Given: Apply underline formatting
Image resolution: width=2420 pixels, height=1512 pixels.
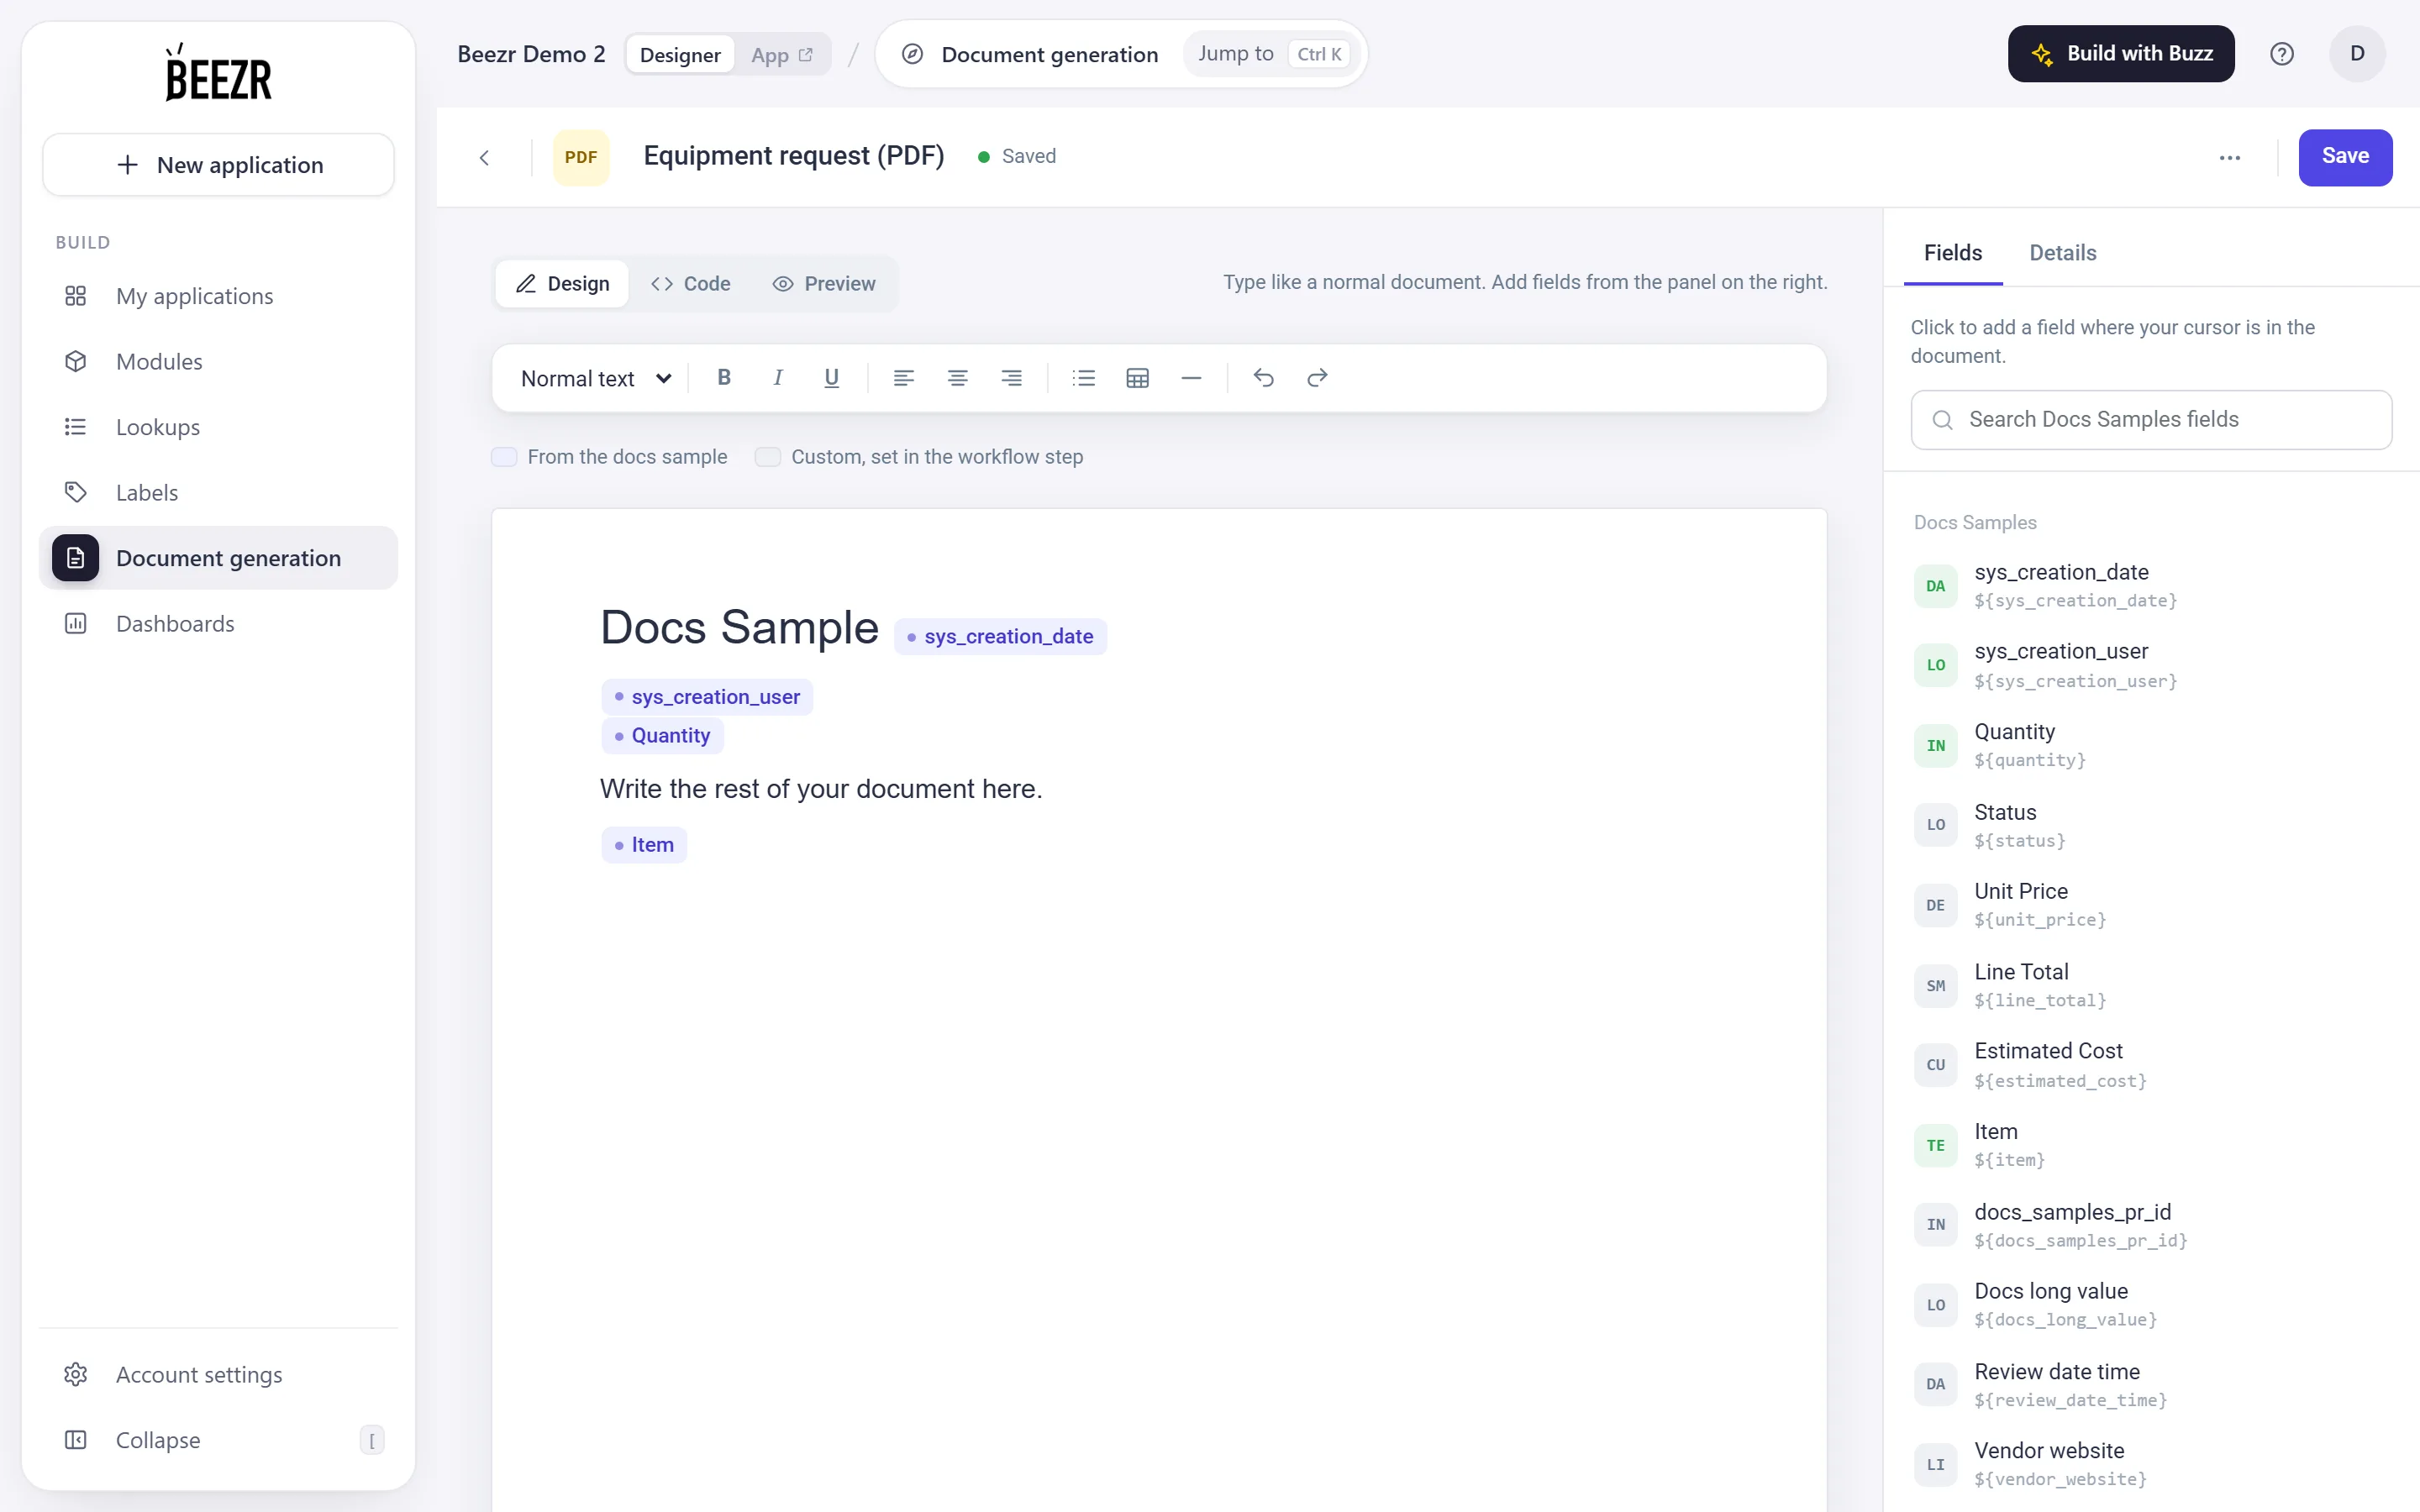Looking at the screenshot, I should point(831,378).
